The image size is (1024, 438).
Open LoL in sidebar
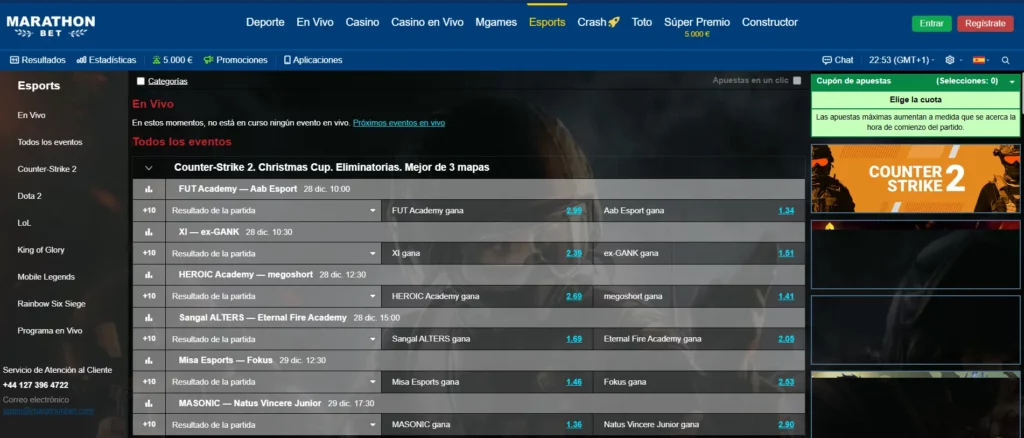[24, 223]
